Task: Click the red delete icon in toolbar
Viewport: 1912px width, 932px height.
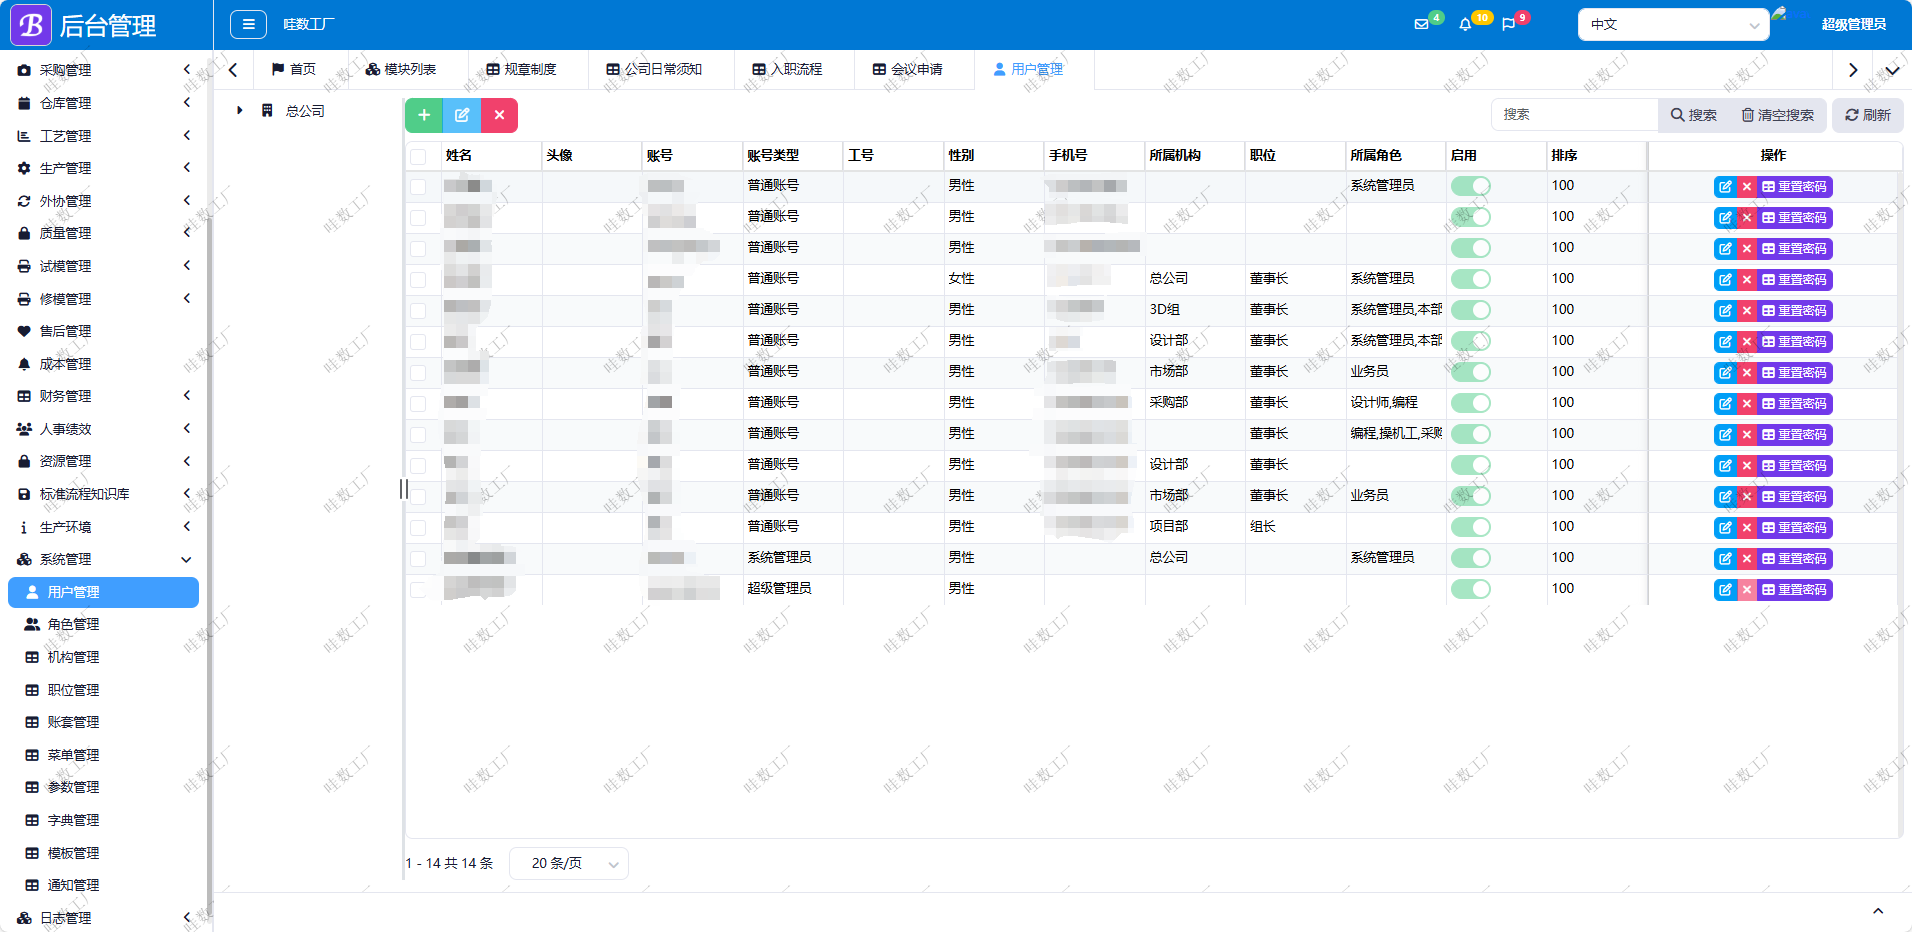Action: [499, 115]
